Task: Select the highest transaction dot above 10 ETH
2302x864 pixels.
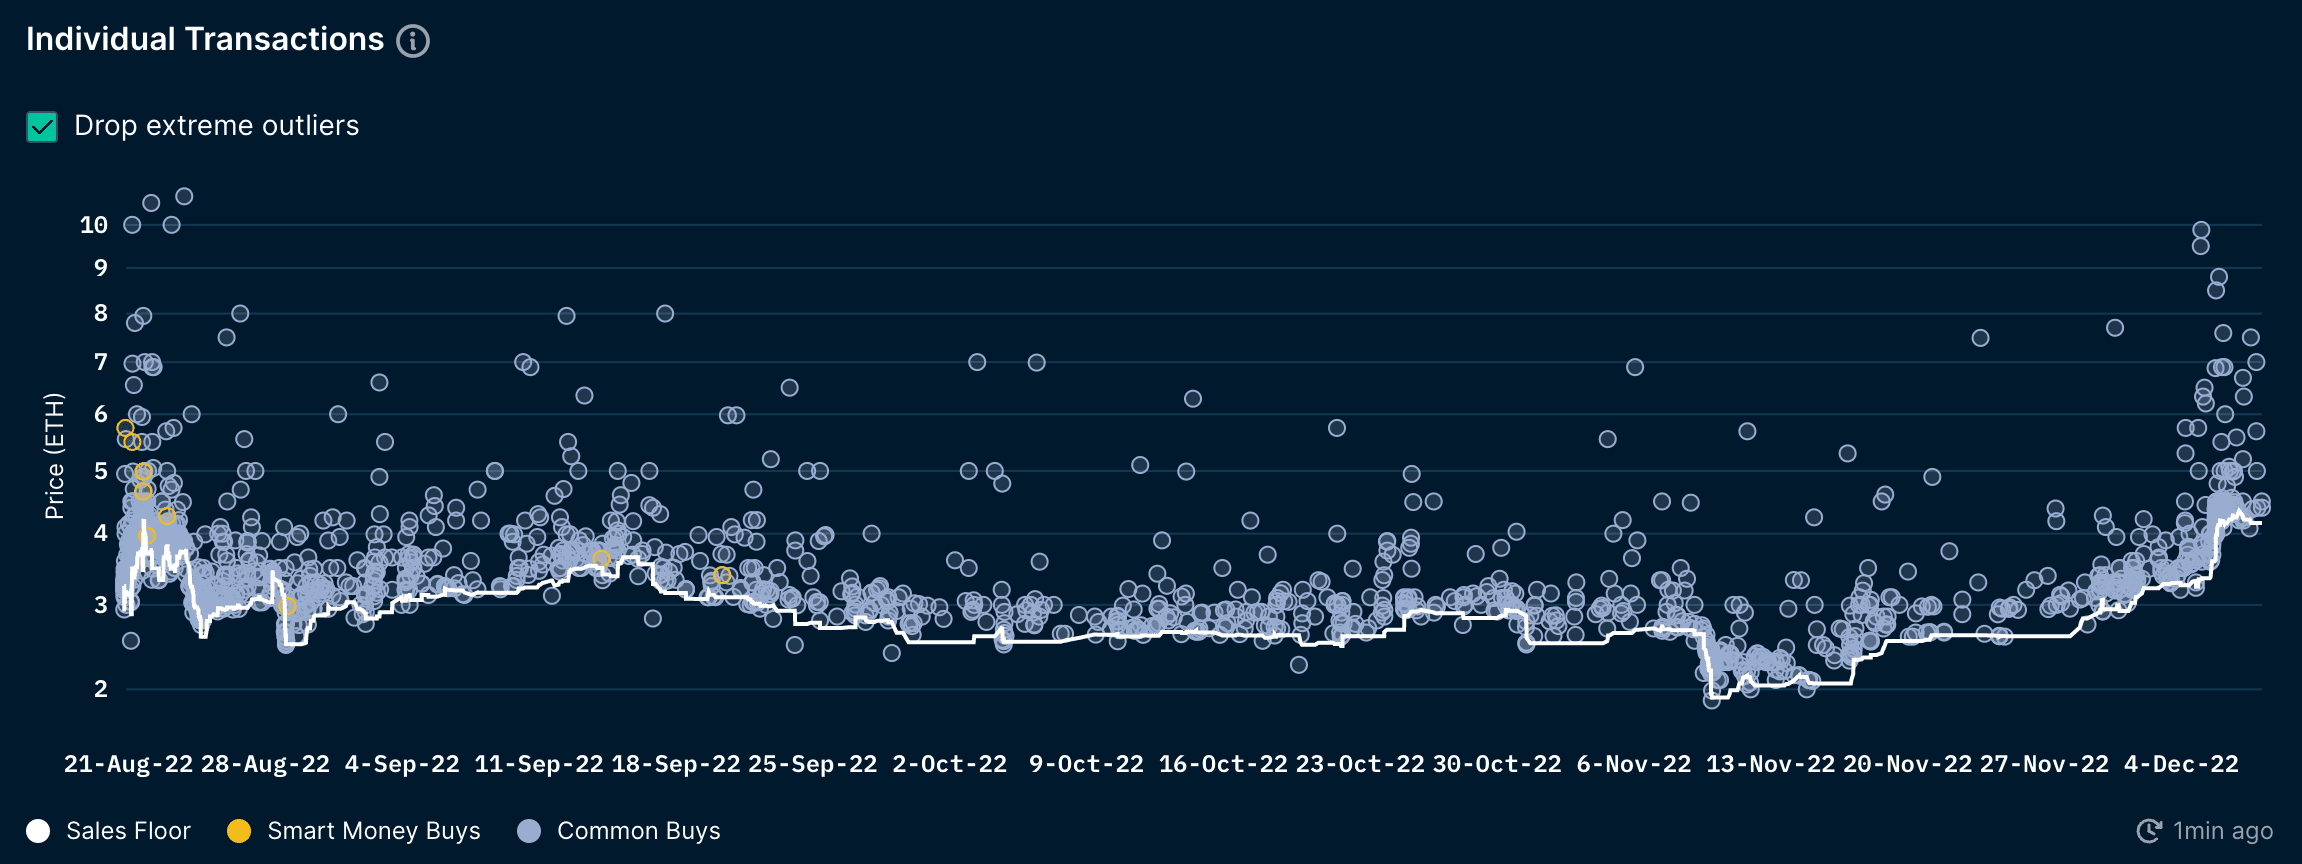Action: [184, 196]
